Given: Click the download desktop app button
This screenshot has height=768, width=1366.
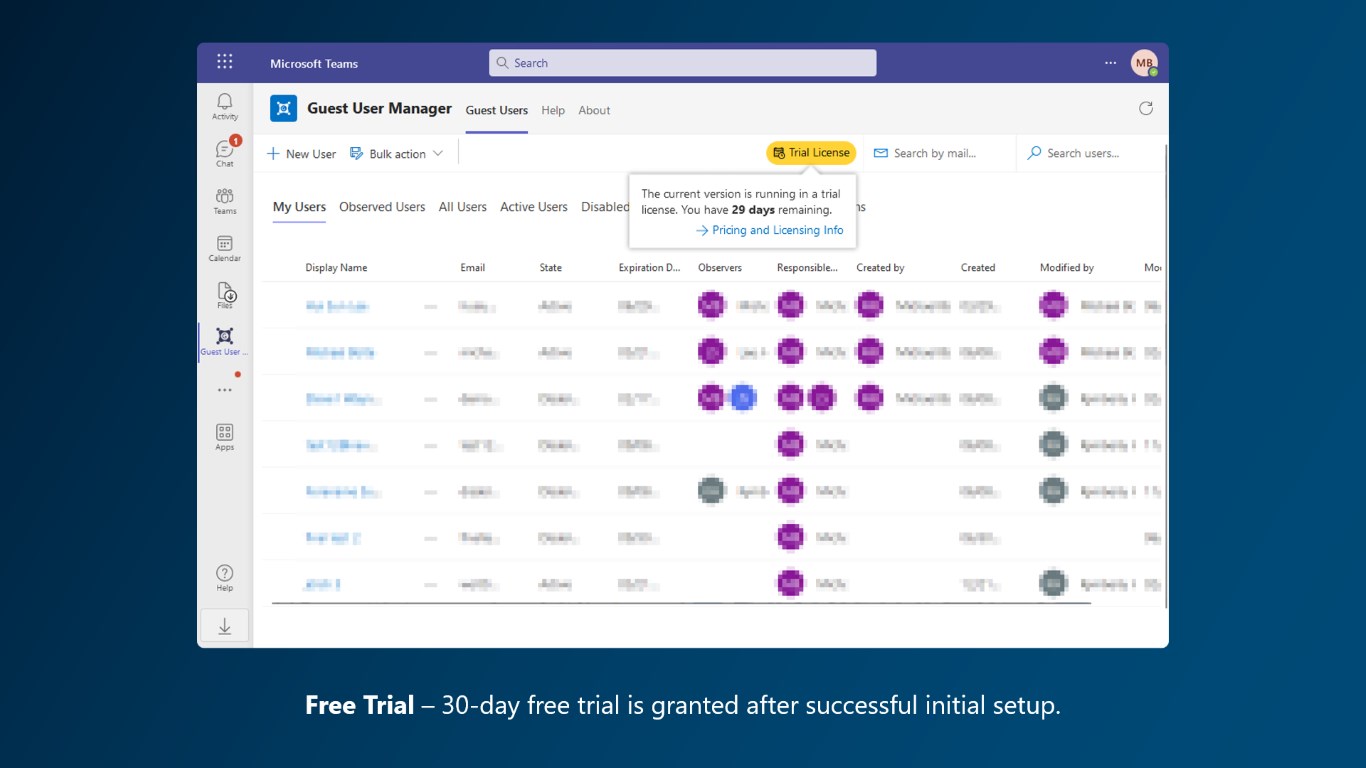Looking at the screenshot, I should tap(225, 626).
